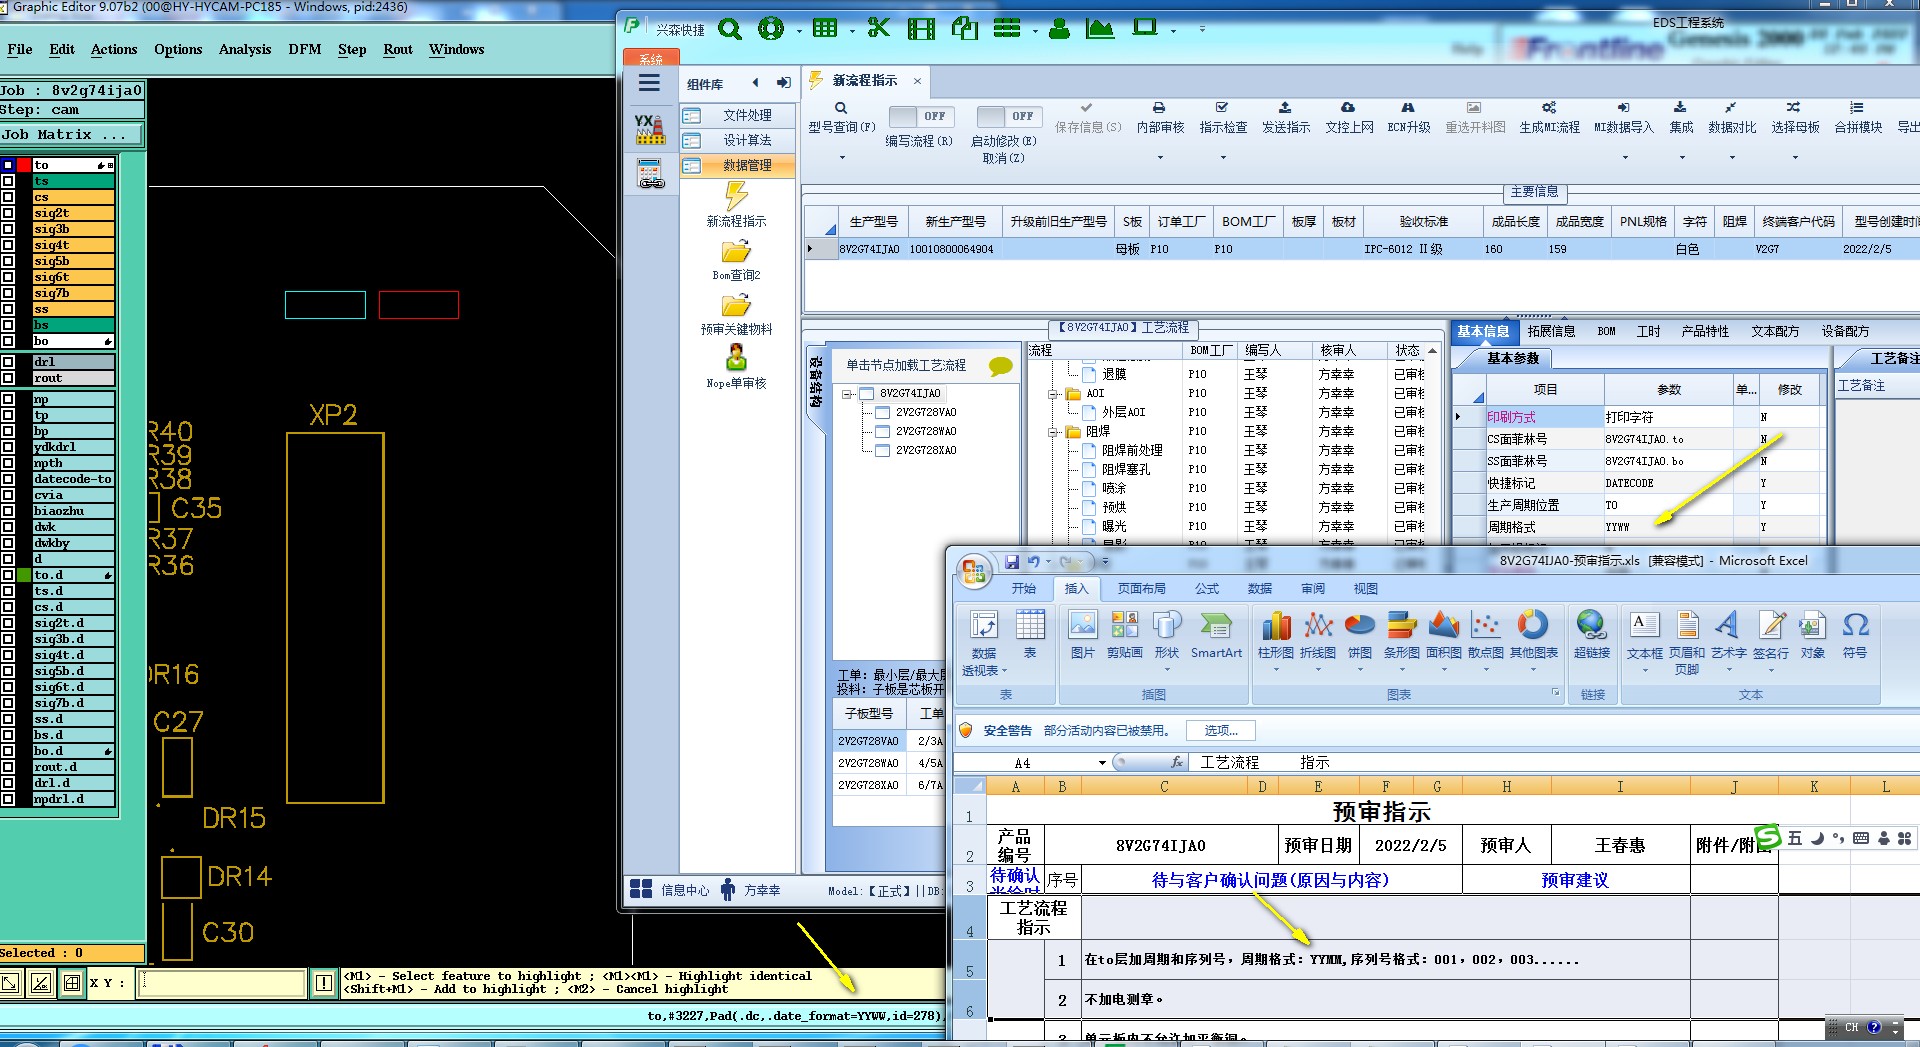Click the Job Matrix ... button
This screenshot has width=1920, height=1047.
click(x=72, y=134)
